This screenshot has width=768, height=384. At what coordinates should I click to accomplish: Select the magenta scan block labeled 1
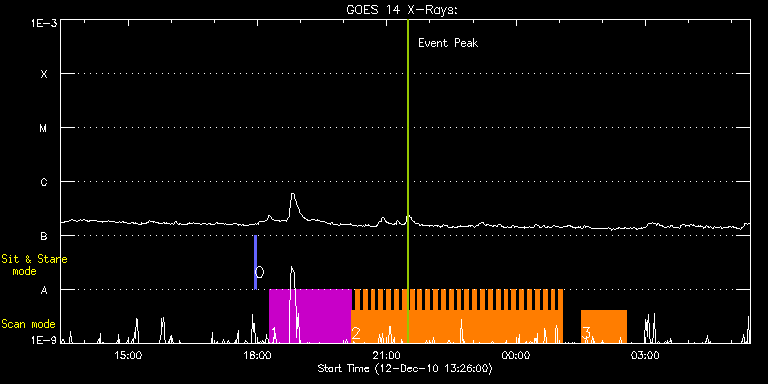310,316
